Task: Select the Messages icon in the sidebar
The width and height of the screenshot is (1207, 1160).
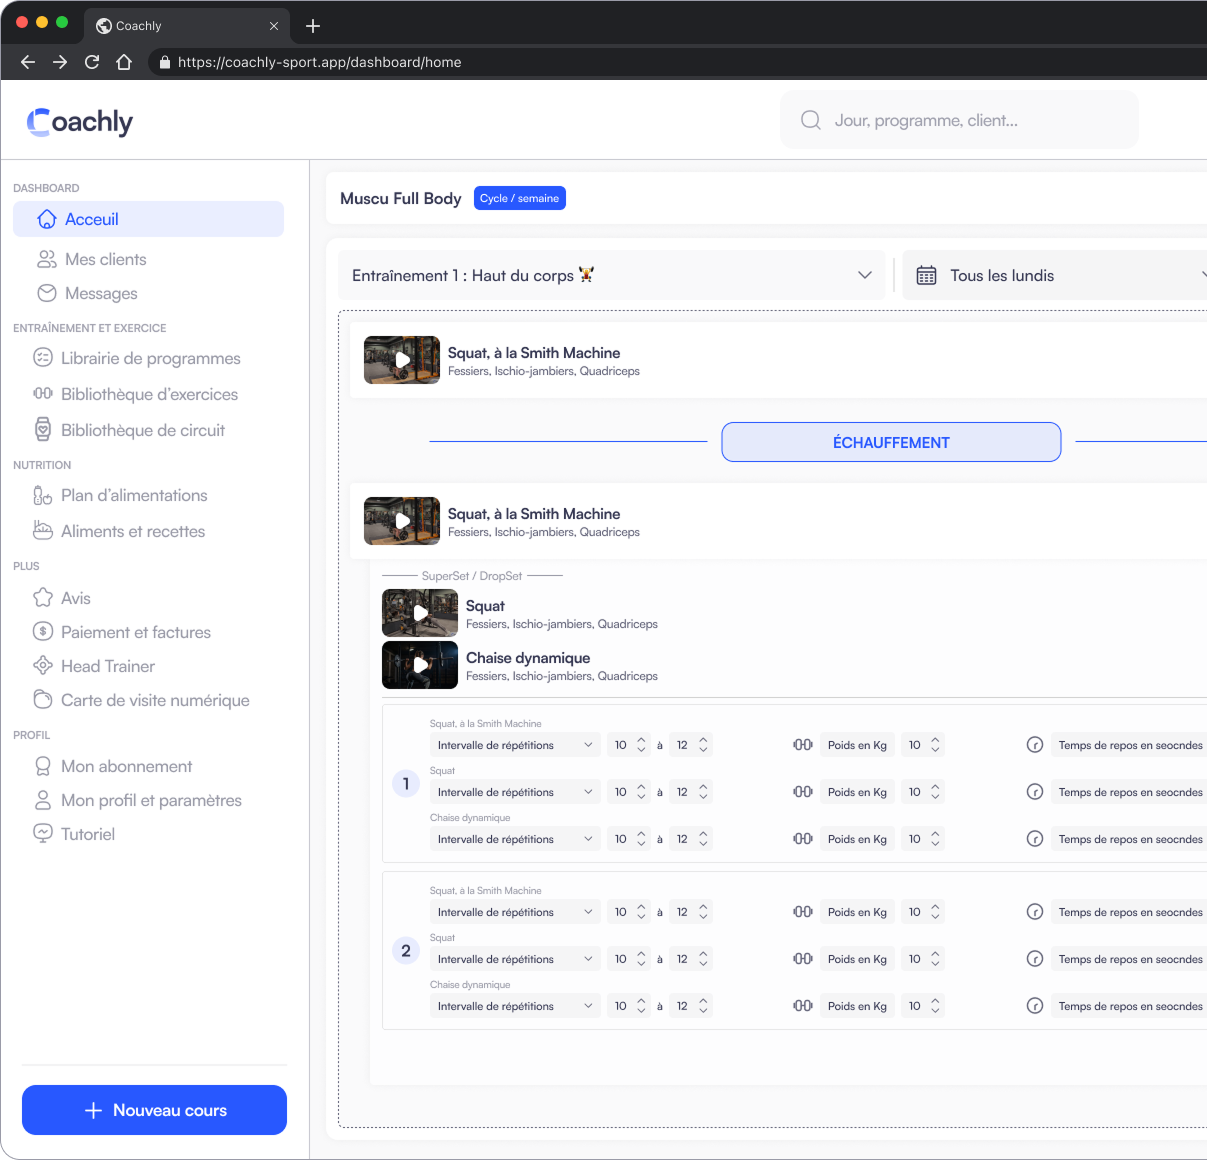Action: pyautogui.click(x=46, y=293)
